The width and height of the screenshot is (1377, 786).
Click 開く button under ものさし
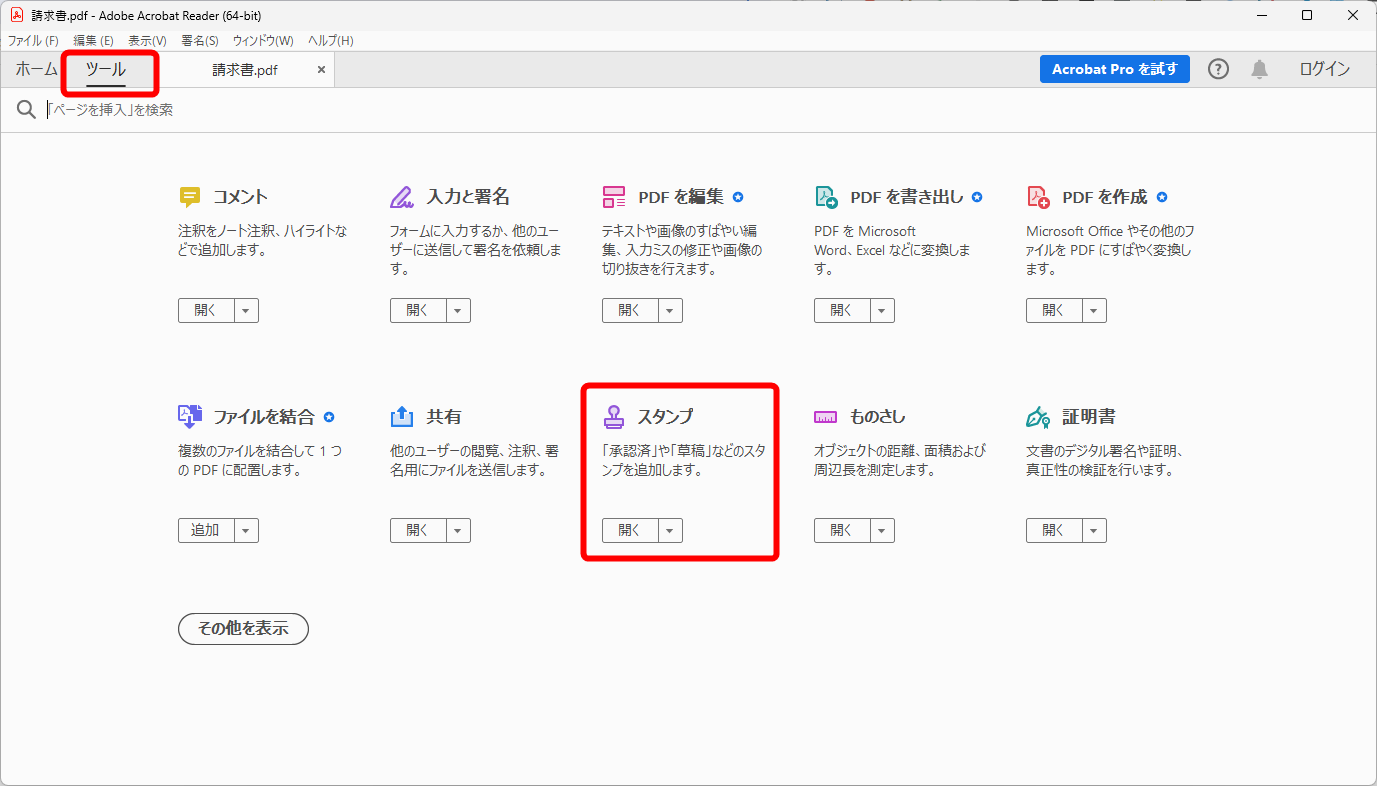[842, 531]
